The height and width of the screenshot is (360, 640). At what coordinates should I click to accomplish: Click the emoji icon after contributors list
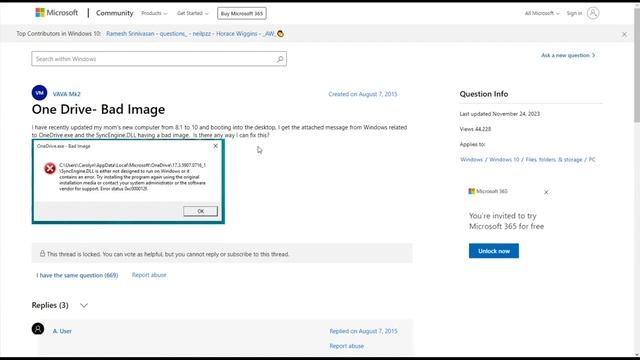280,33
